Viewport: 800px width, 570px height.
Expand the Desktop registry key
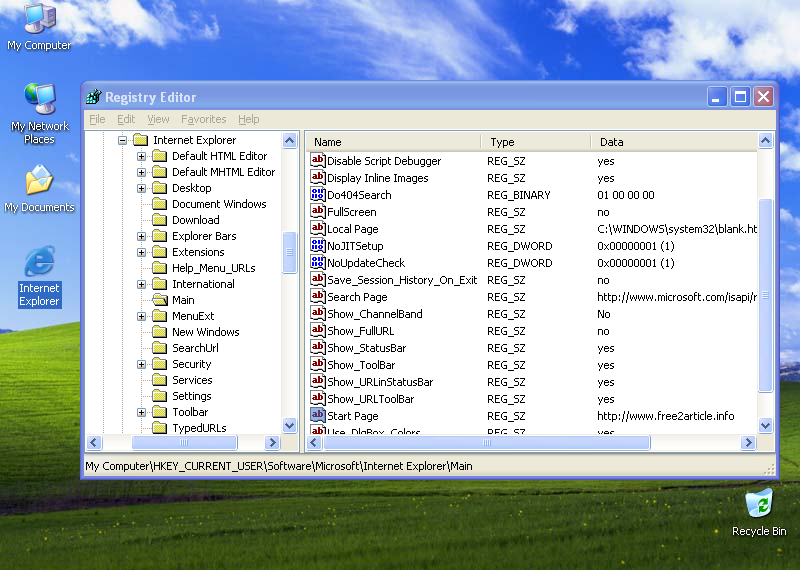[141, 188]
